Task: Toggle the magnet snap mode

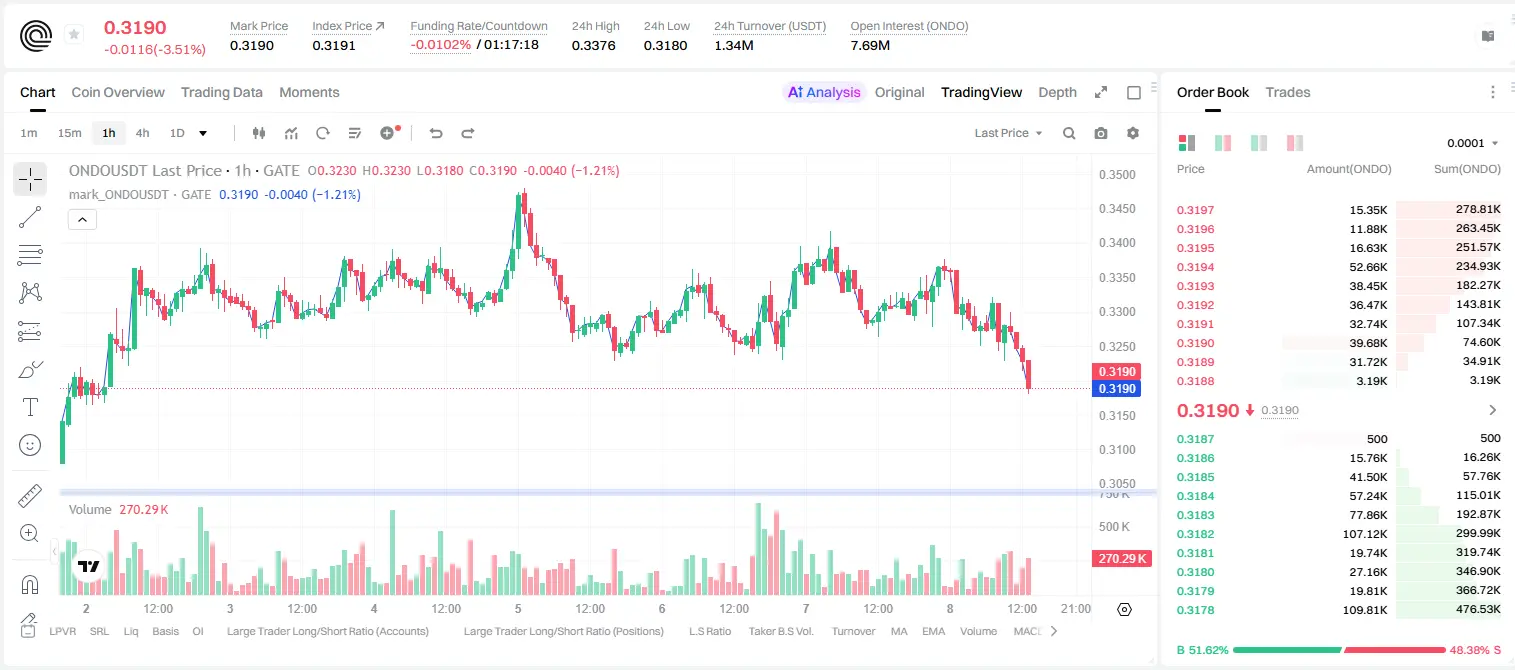Action: (30, 584)
